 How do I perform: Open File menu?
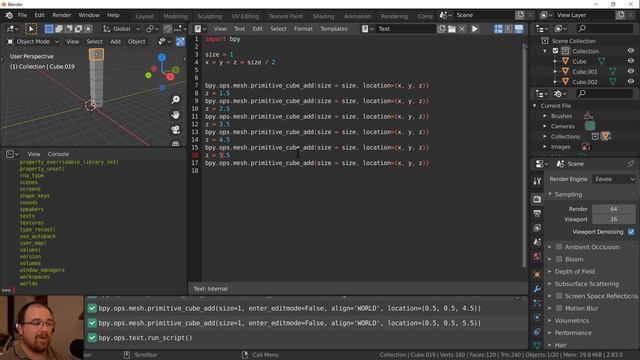tap(22, 15)
